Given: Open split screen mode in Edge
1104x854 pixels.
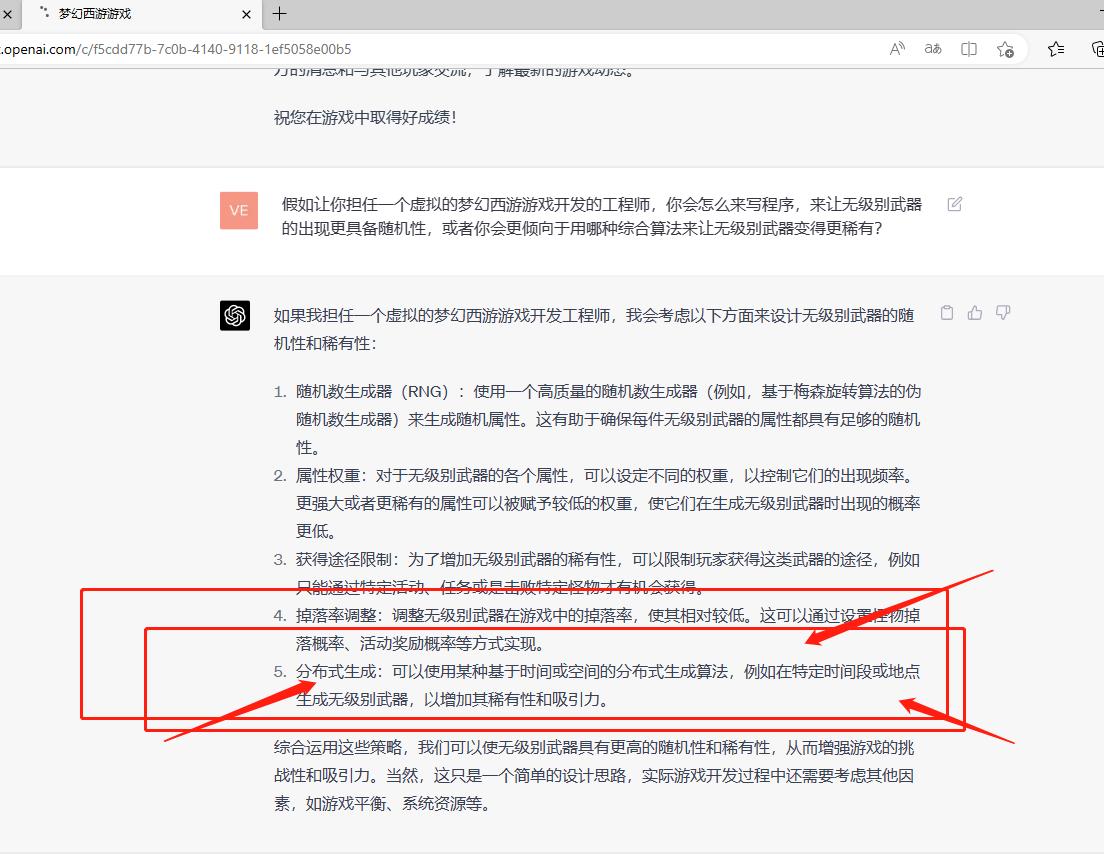Looking at the screenshot, I should click(x=967, y=48).
